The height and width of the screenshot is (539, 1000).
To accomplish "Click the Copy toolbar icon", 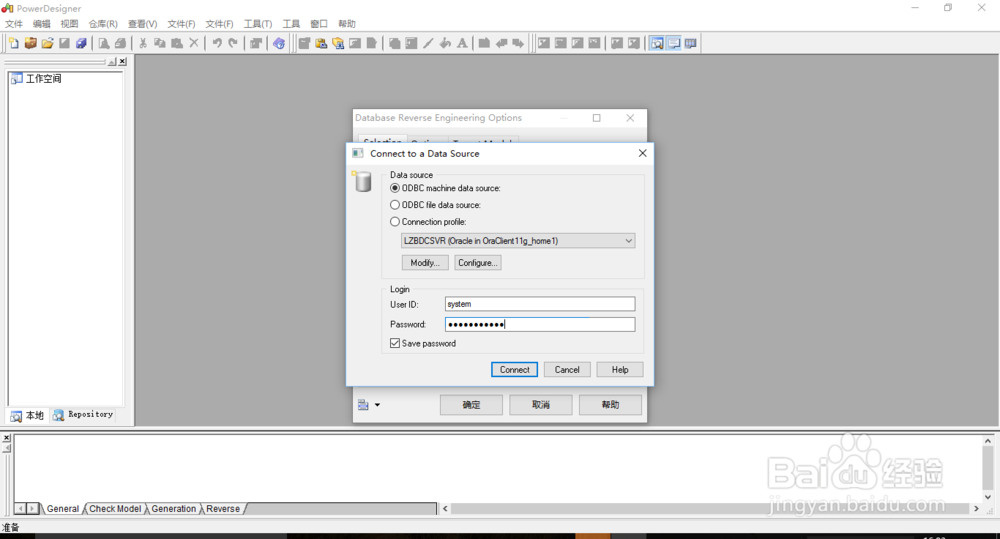I will 160,43.
